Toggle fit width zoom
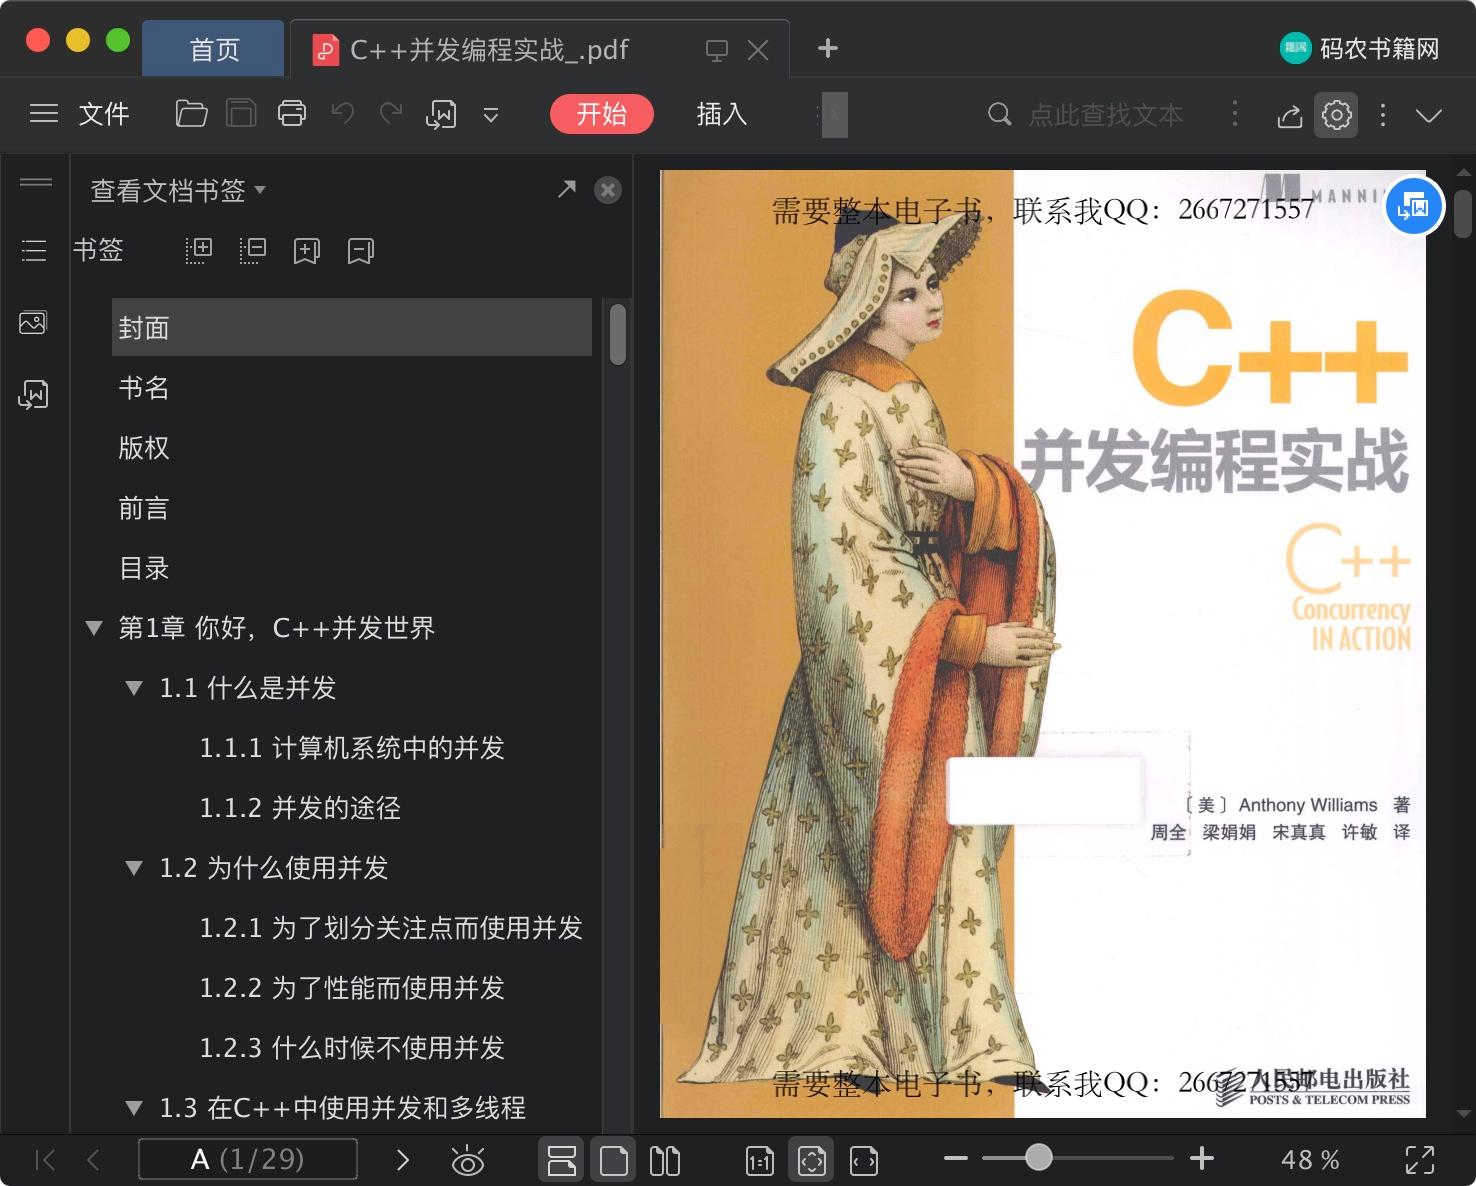Screen dimensions: 1476x1186 864,1160
